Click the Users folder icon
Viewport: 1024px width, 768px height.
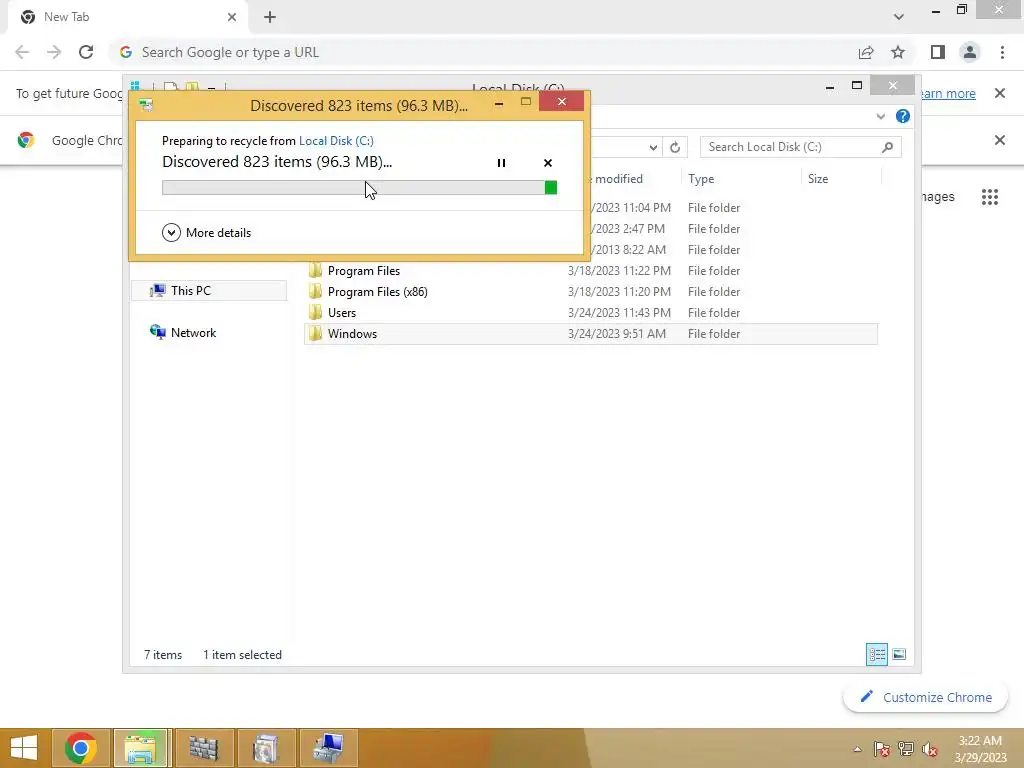pos(315,312)
